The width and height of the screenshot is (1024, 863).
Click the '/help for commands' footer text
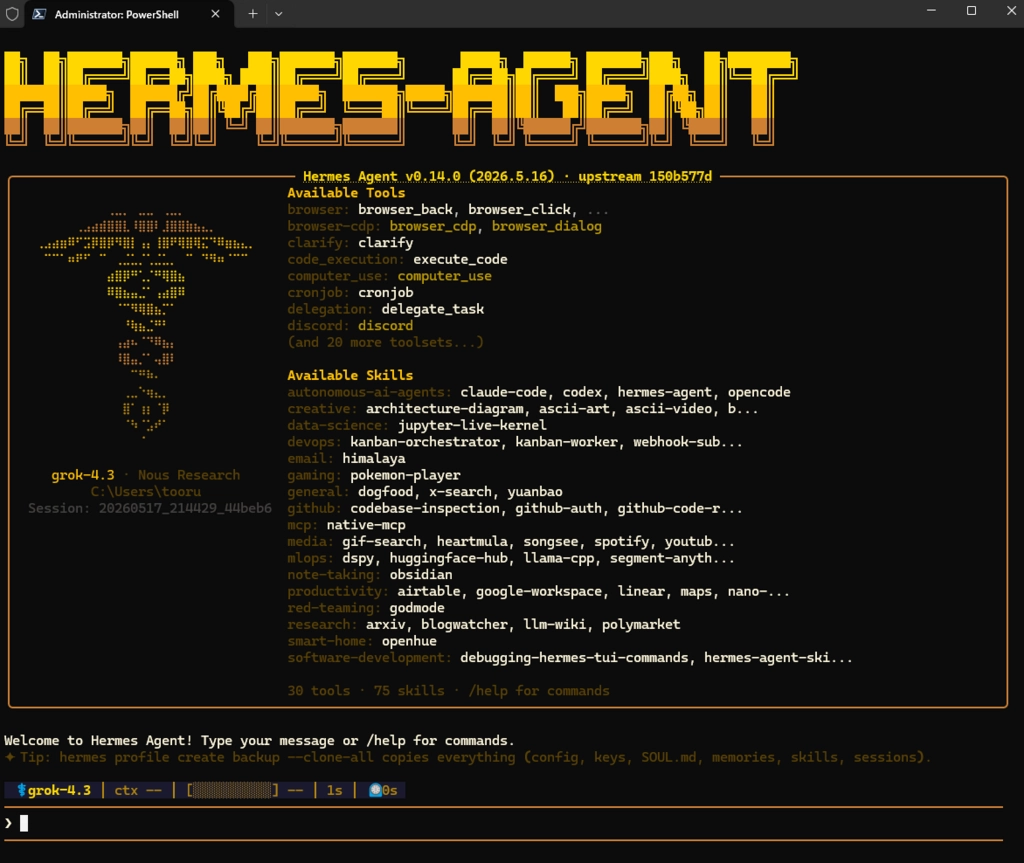[x=539, y=691]
